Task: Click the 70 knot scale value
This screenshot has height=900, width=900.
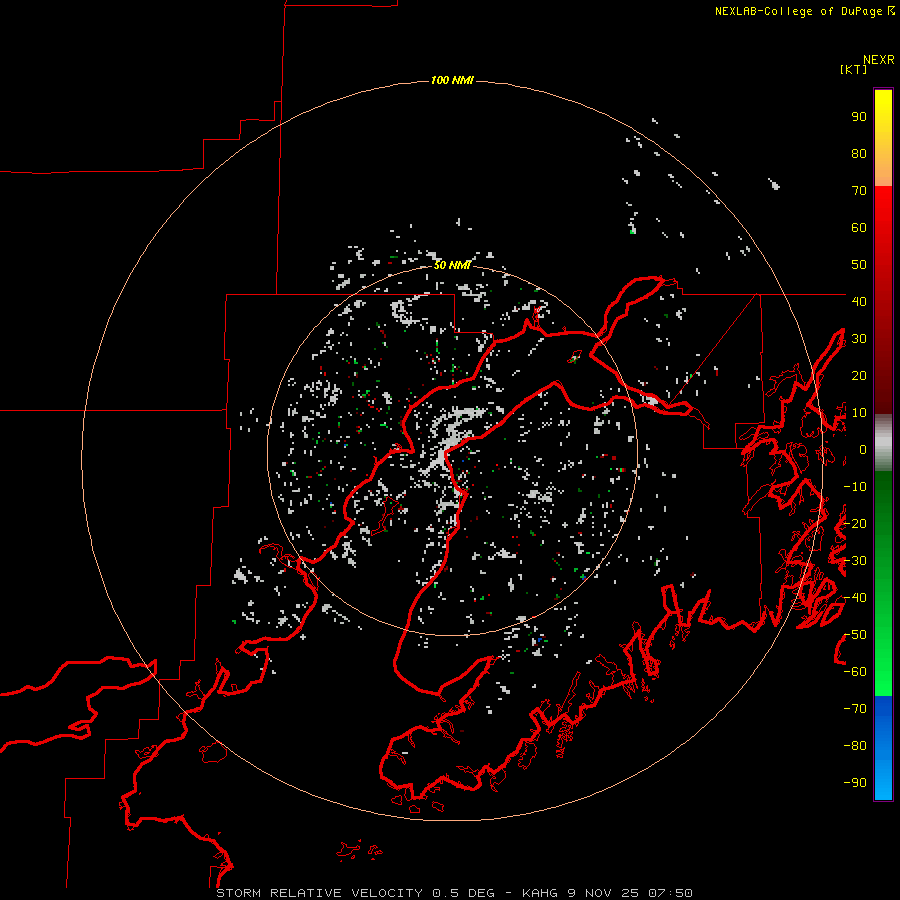Action: point(859,191)
